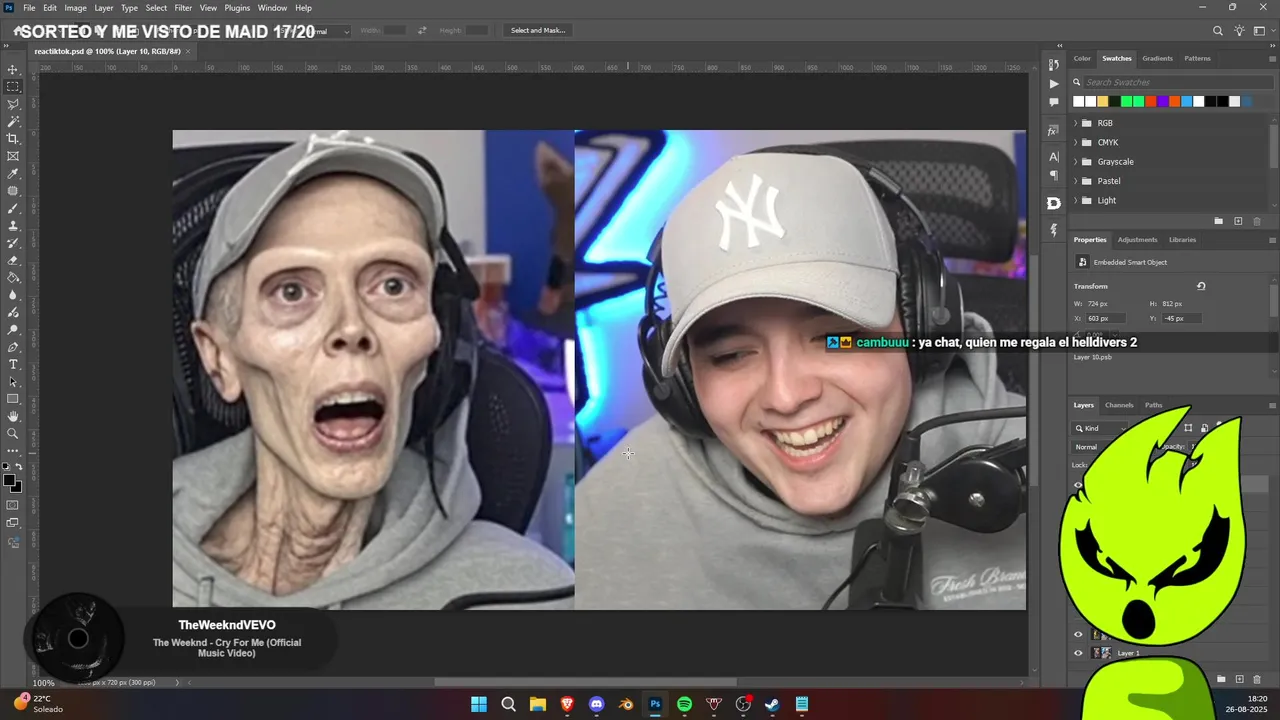
Task: Create a new layer in Layers panel
Action: pos(1239,679)
